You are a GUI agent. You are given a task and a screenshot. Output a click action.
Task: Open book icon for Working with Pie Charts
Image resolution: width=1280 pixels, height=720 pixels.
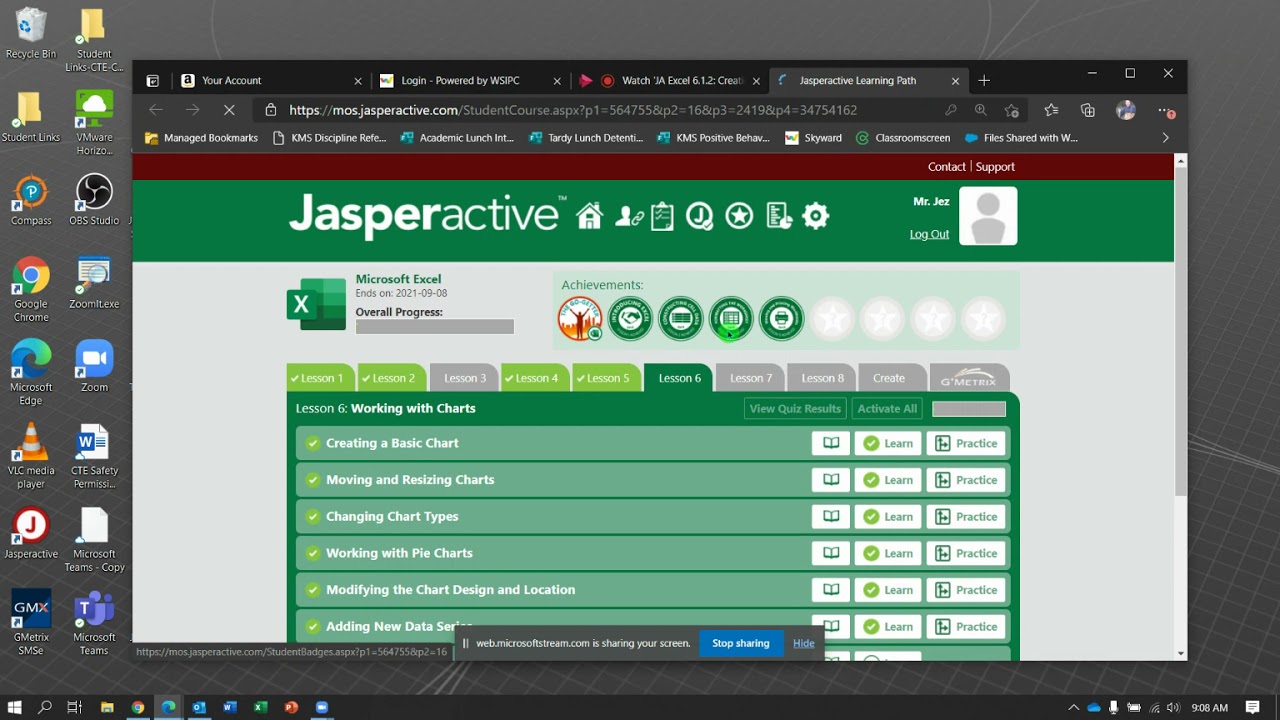coord(831,553)
